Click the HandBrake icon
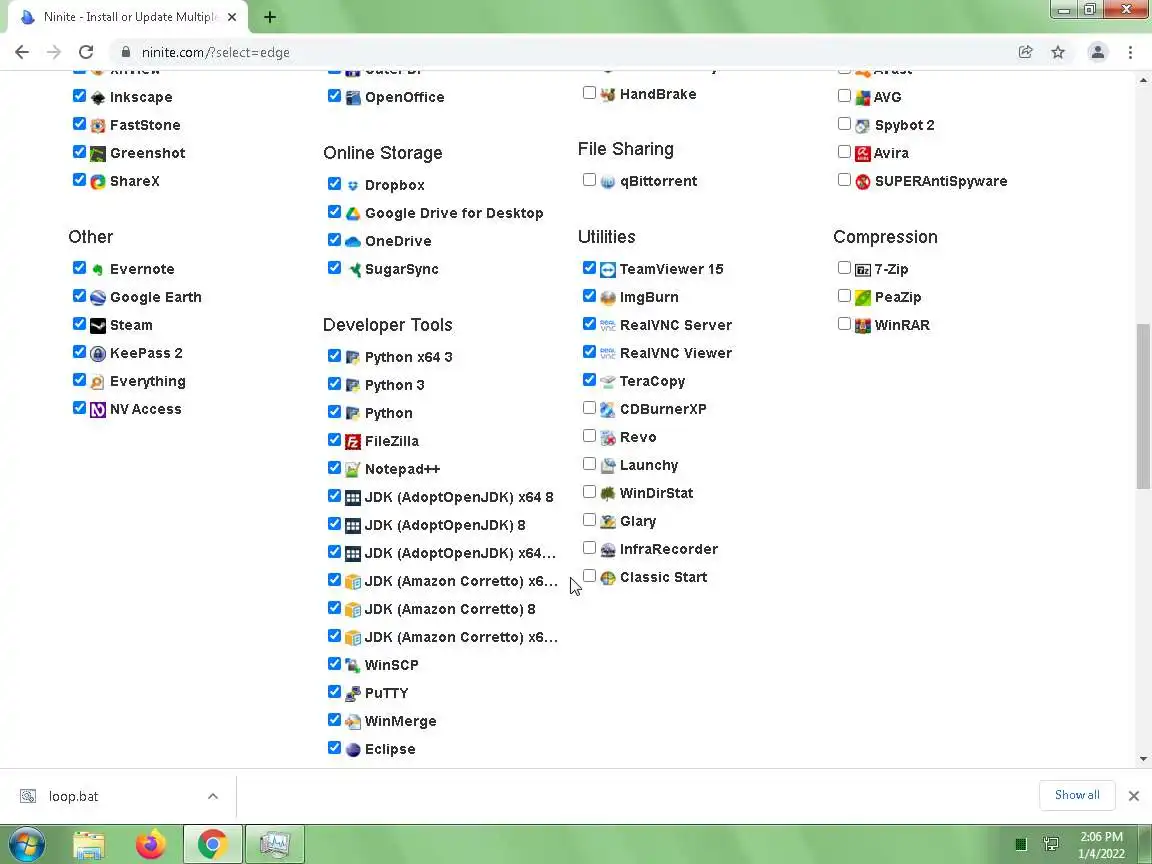The height and width of the screenshot is (864, 1152). coord(608,95)
